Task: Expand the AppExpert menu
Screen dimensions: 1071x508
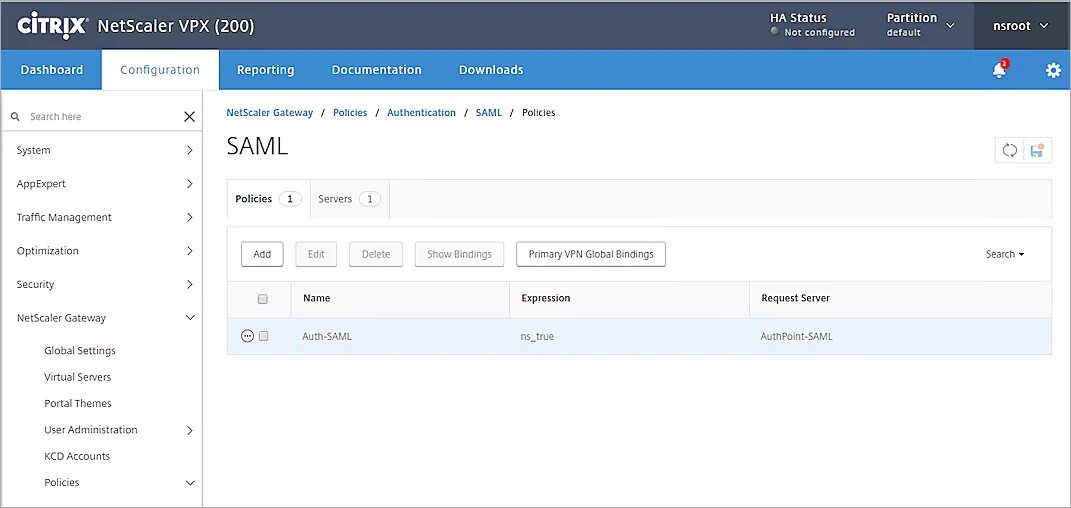Action: [101, 184]
